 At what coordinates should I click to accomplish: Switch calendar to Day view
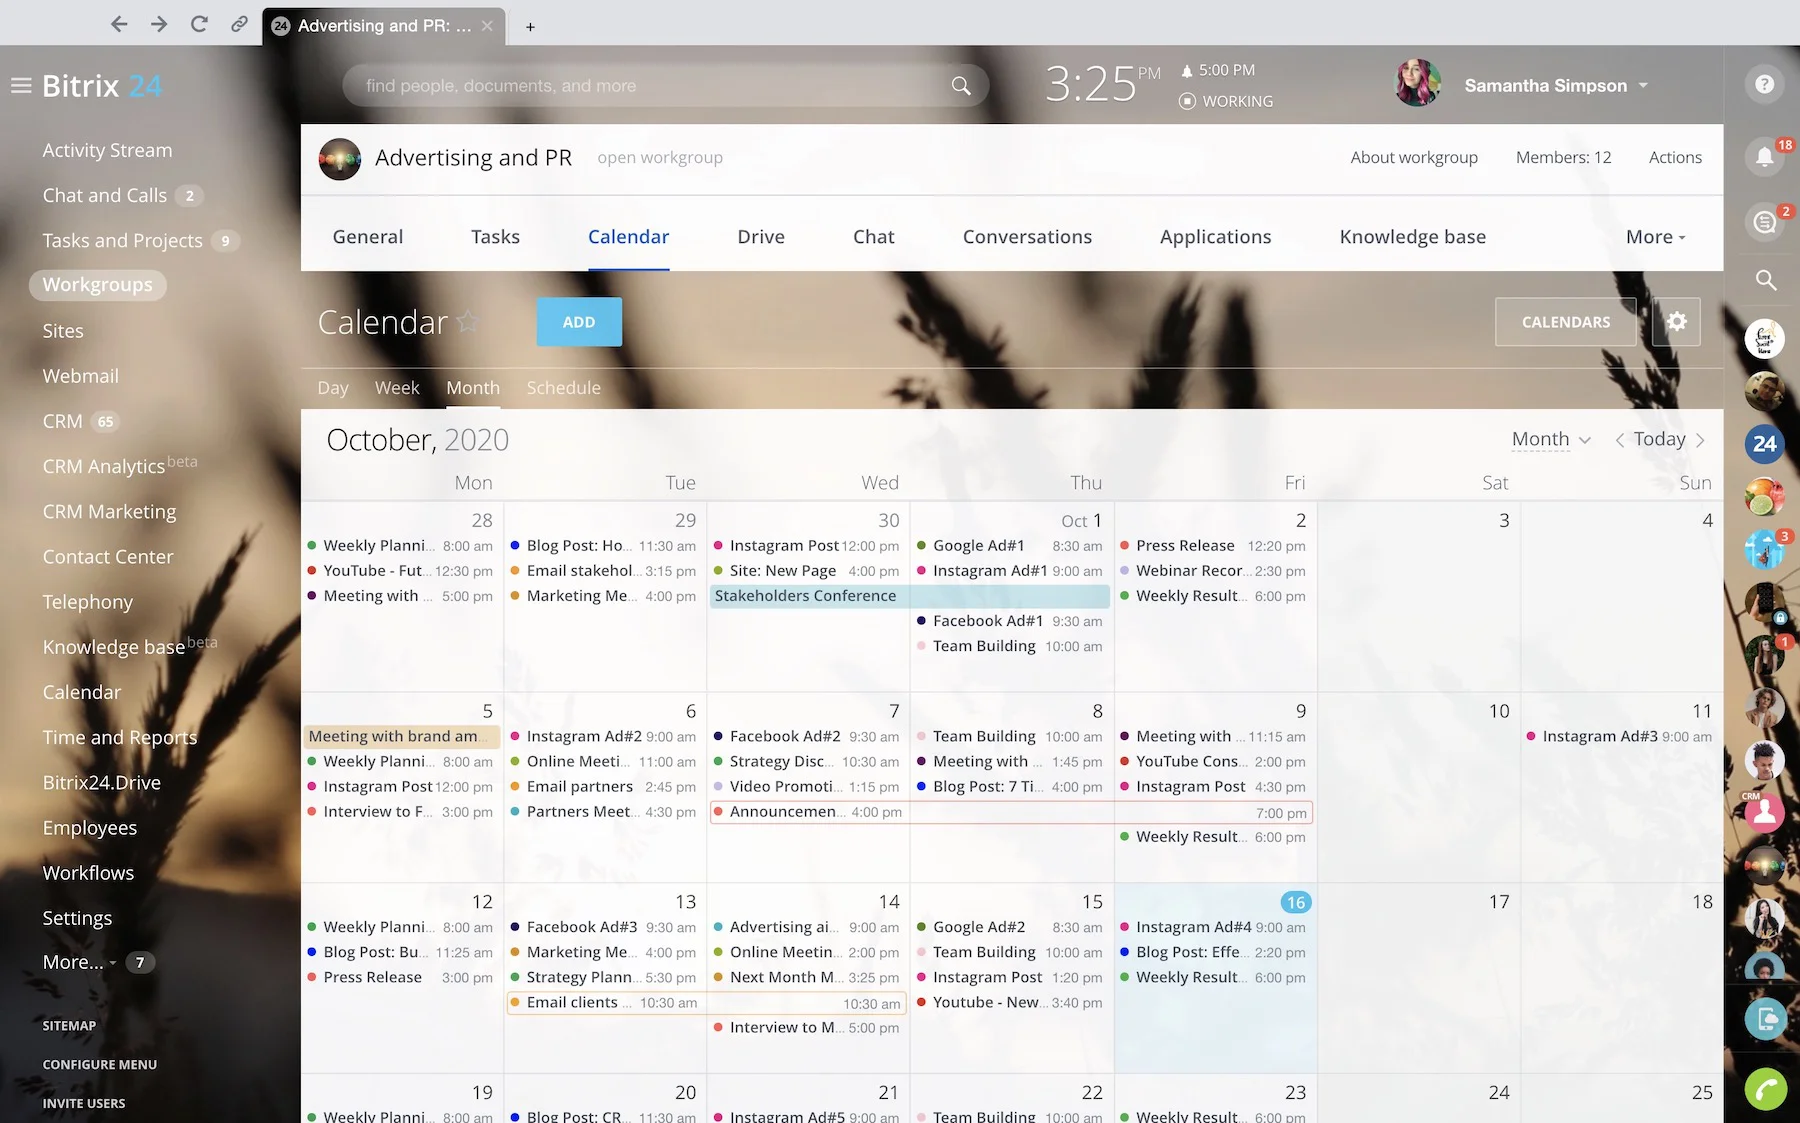tap(332, 388)
